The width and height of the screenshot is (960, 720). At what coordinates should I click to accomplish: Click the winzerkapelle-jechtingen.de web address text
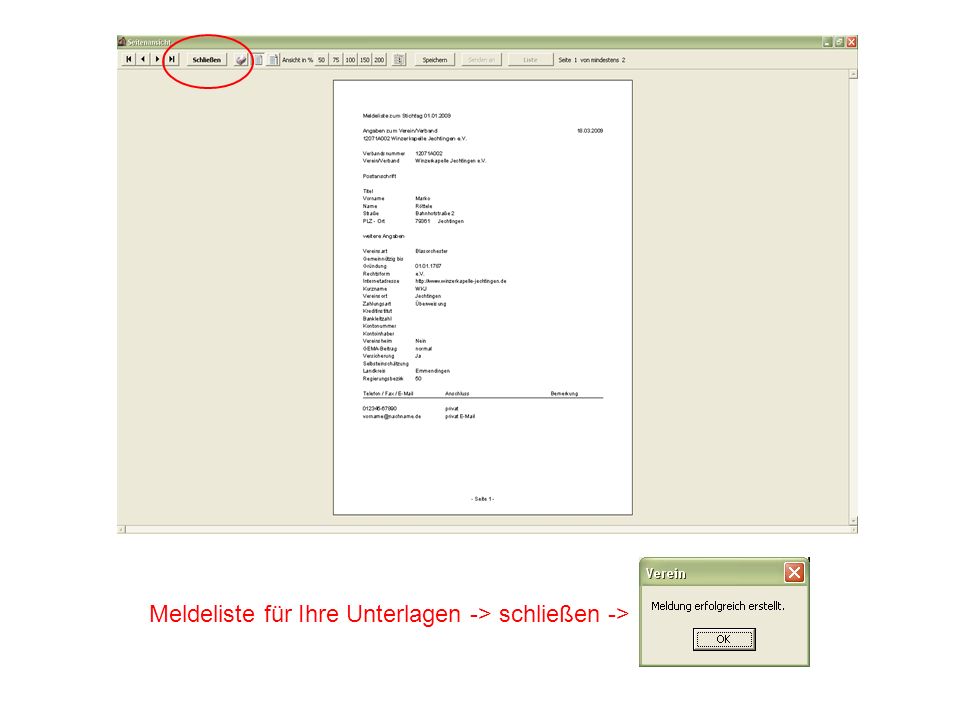point(460,281)
